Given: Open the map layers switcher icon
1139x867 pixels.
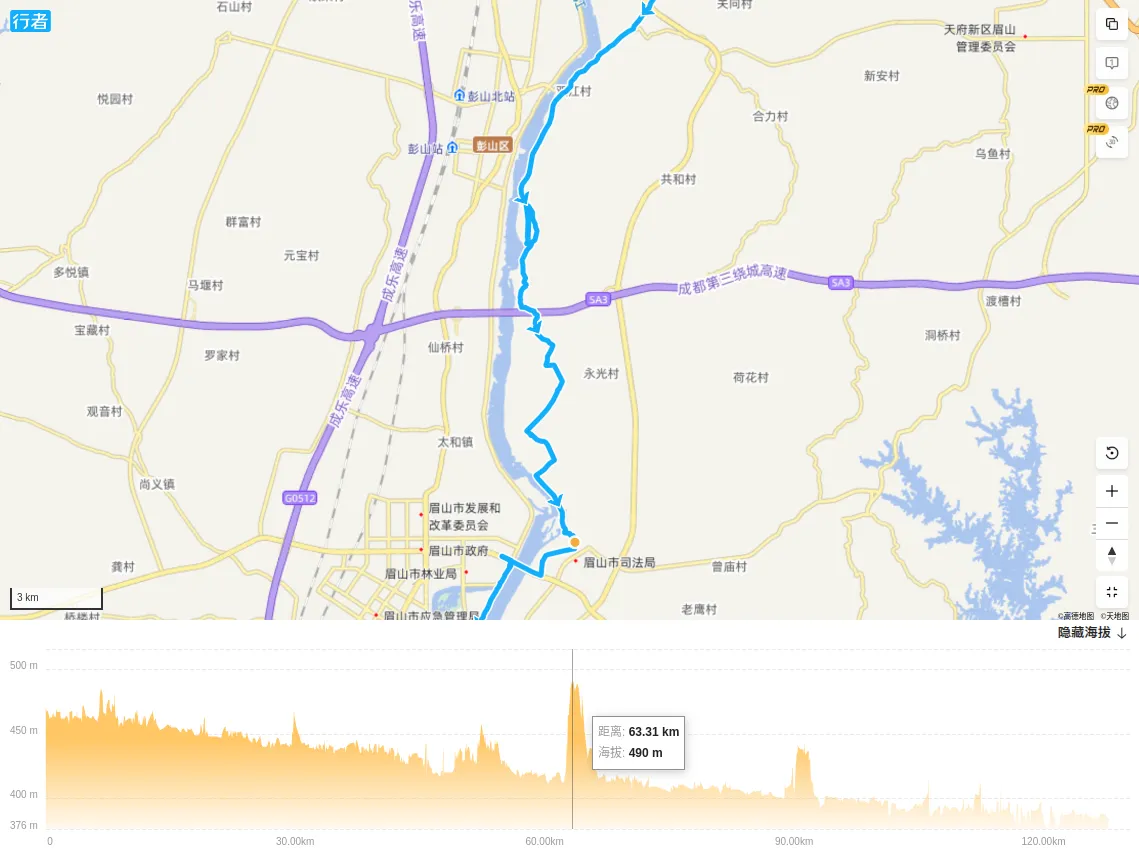Looking at the screenshot, I should [1111, 24].
